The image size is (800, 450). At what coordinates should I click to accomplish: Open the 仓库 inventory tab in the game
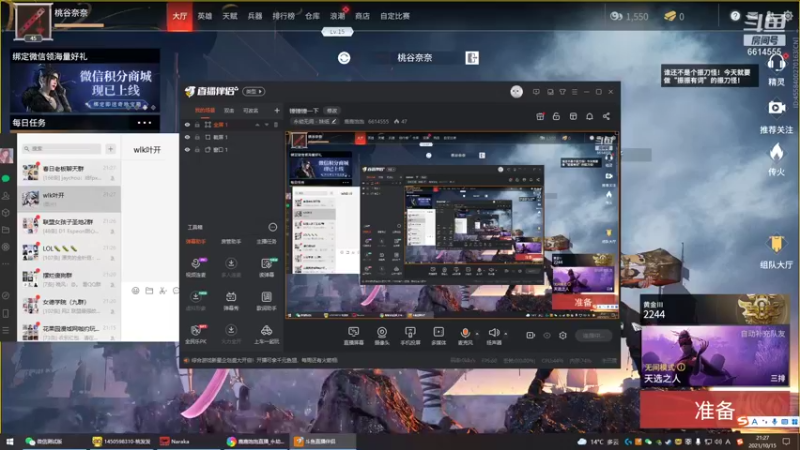point(312,16)
